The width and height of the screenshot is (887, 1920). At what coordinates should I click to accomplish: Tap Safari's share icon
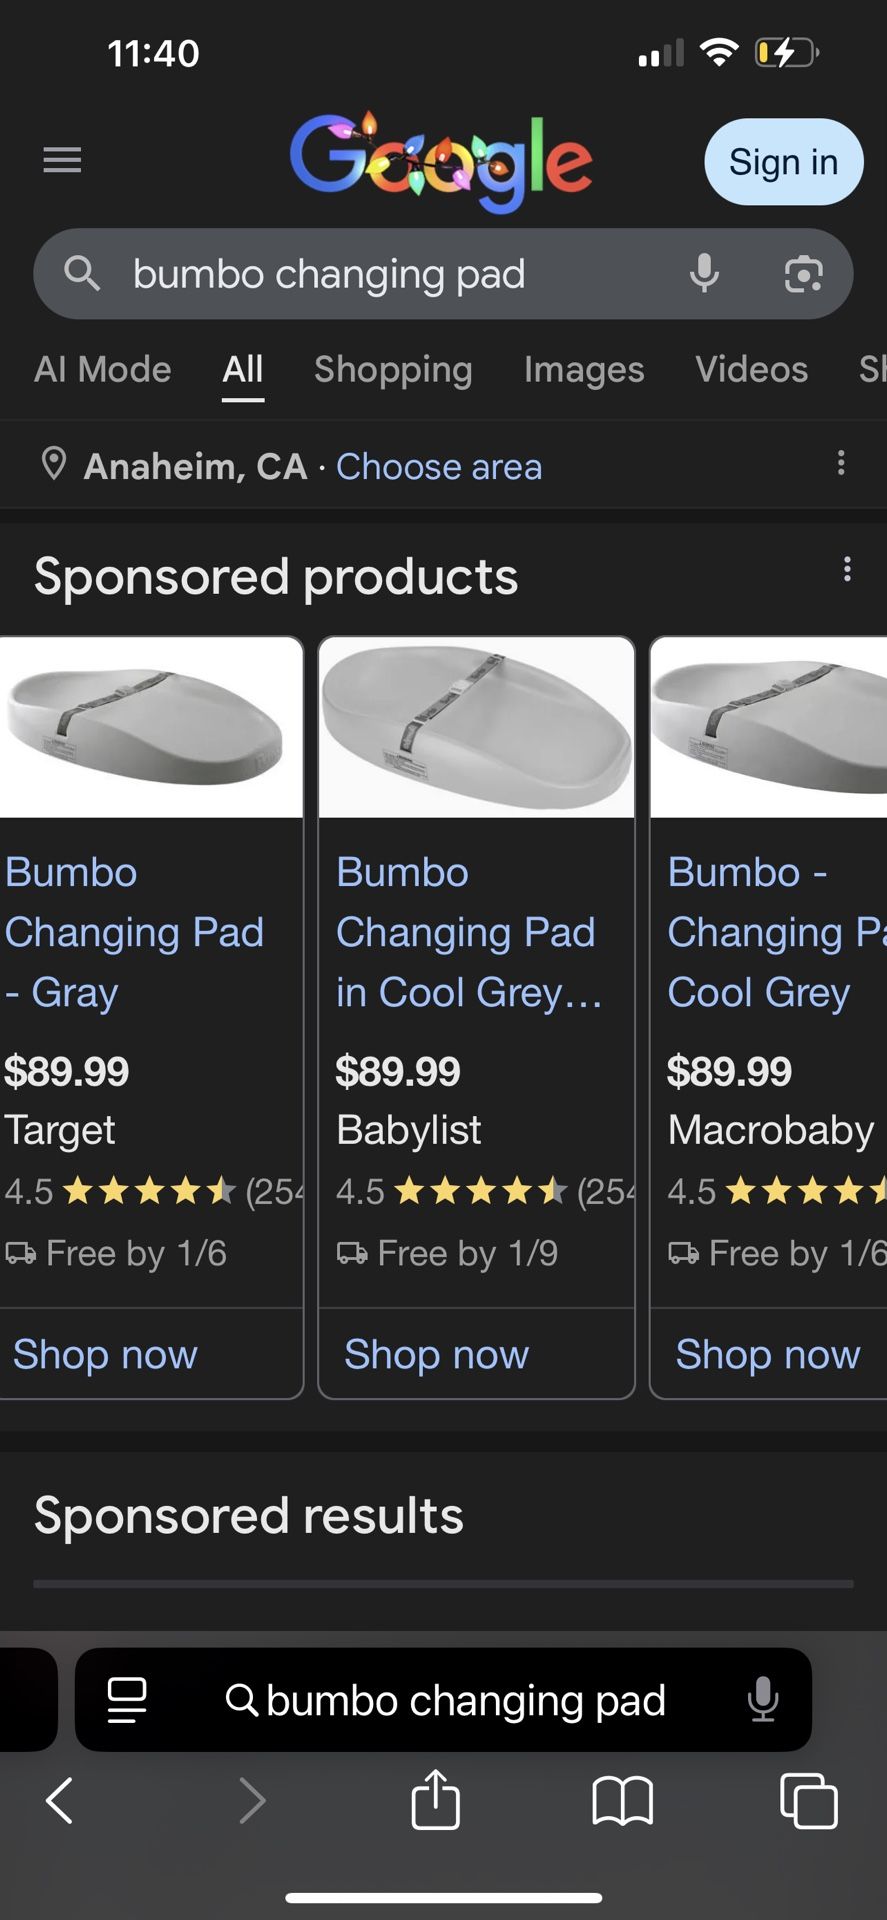(435, 1800)
